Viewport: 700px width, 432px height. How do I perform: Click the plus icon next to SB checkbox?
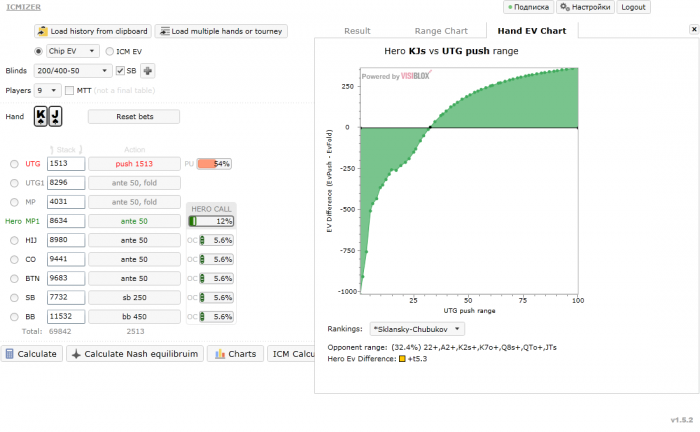coord(148,71)
